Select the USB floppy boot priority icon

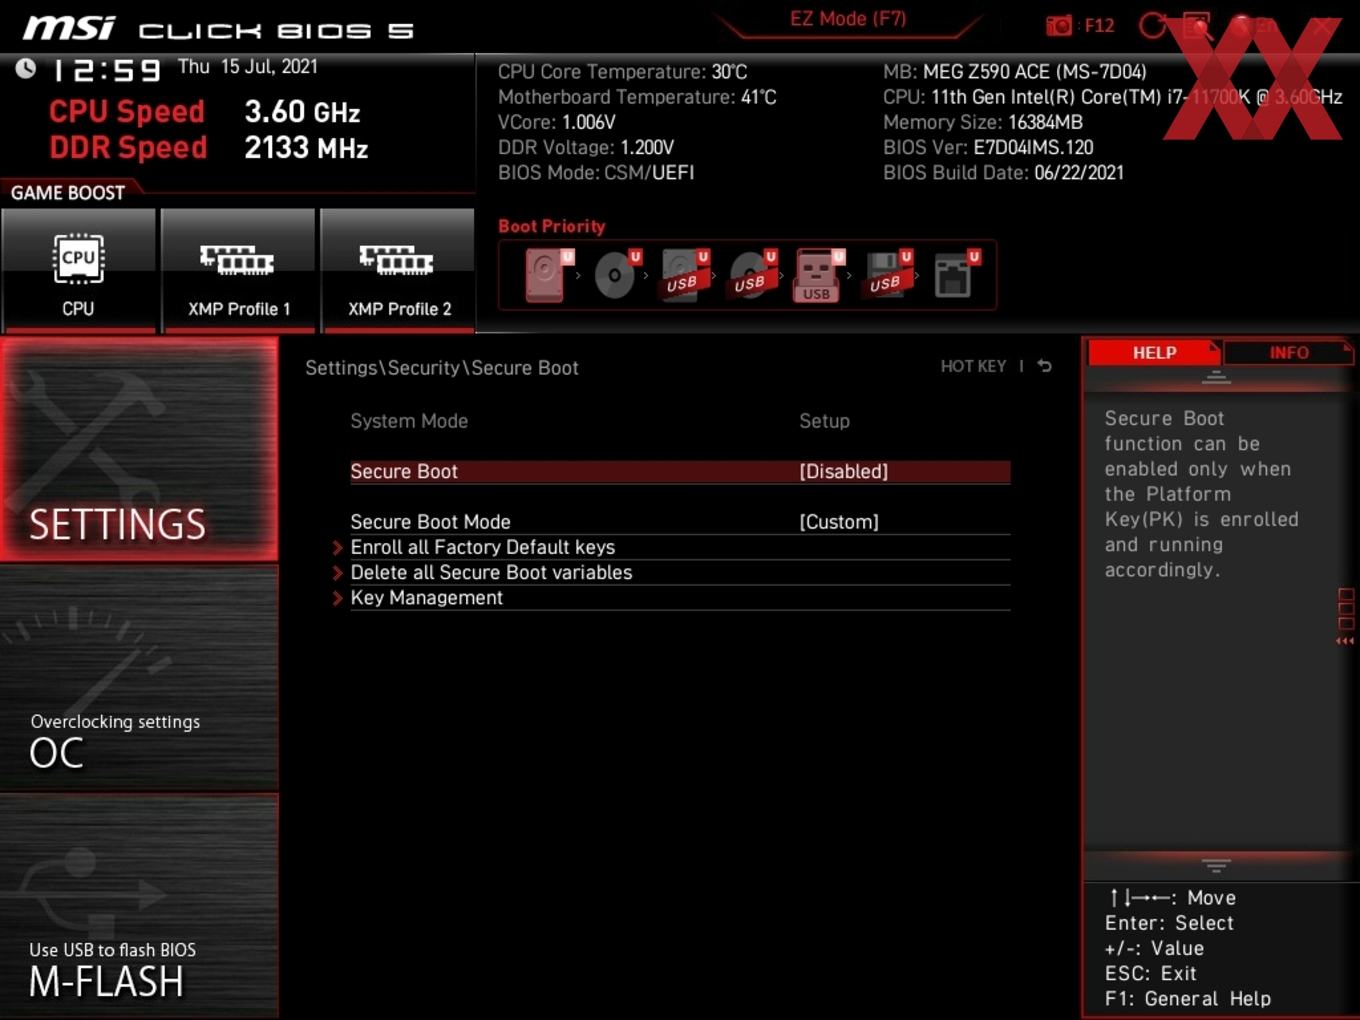[x=887, y=275]
